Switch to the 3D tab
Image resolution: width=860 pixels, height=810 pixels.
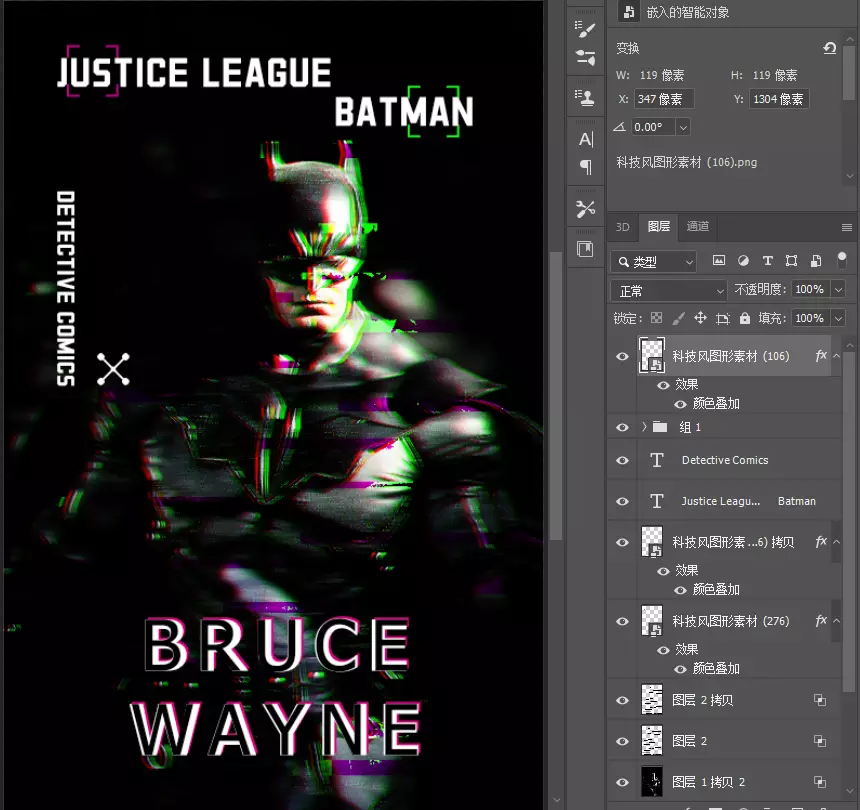622,226
